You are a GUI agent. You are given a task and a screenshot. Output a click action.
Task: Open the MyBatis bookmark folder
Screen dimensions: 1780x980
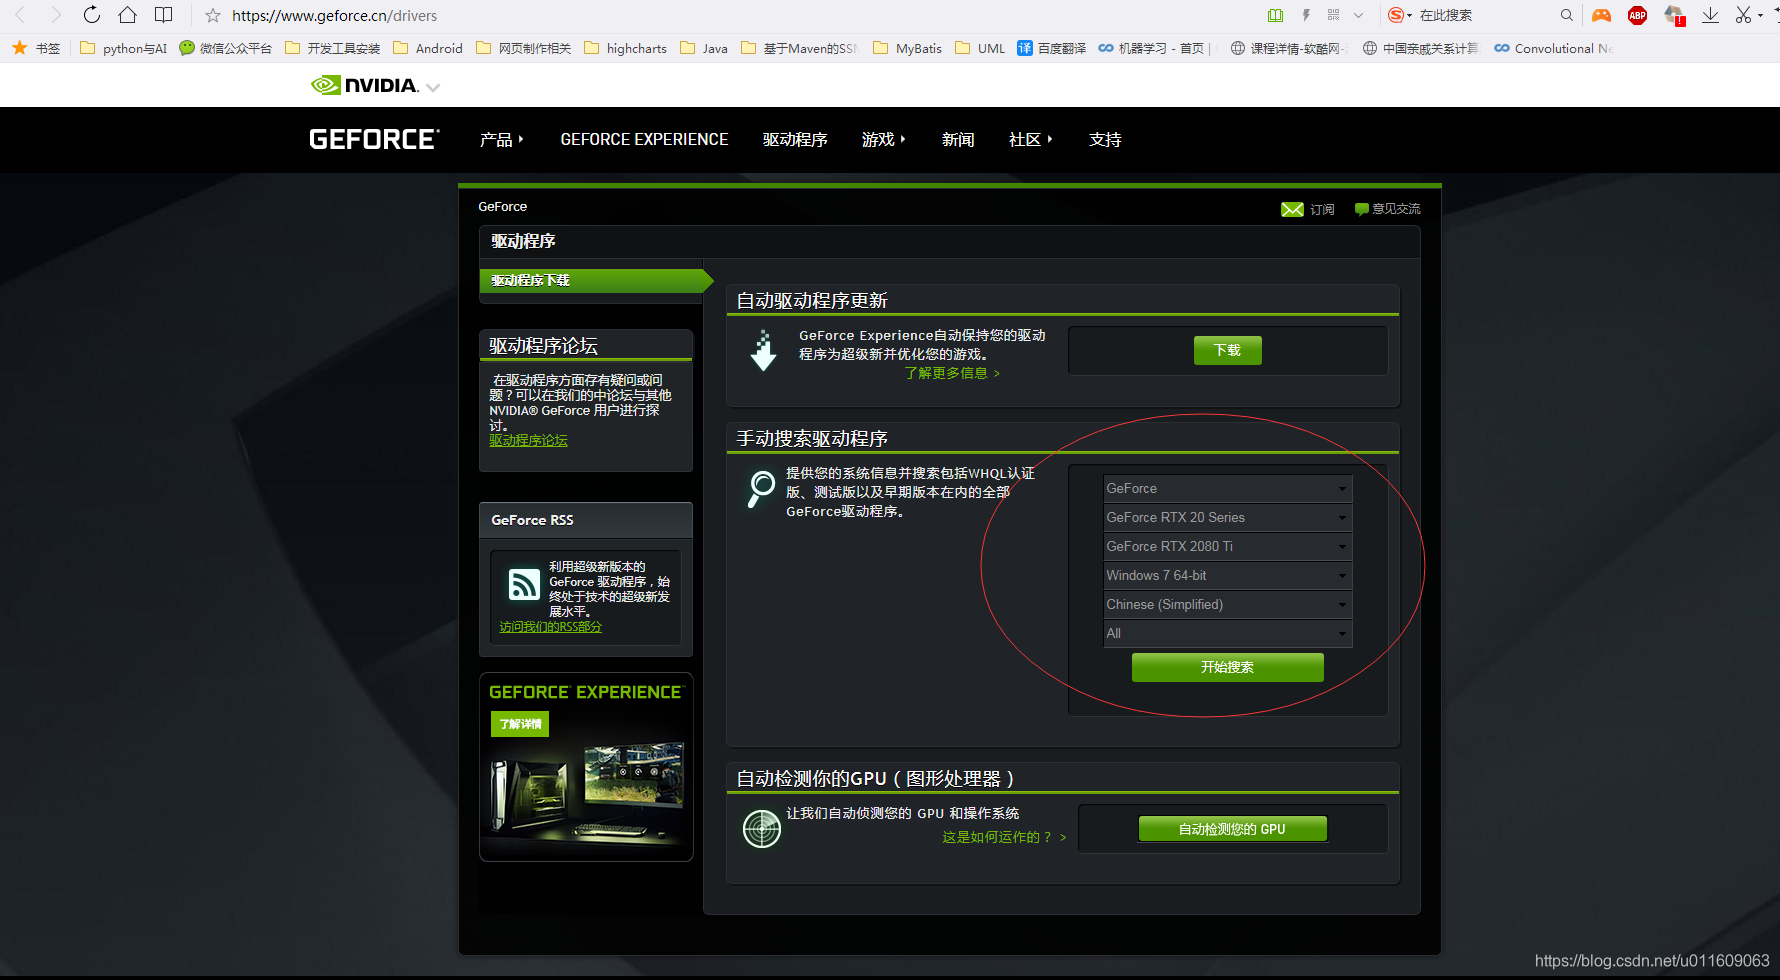click(908, 48)
